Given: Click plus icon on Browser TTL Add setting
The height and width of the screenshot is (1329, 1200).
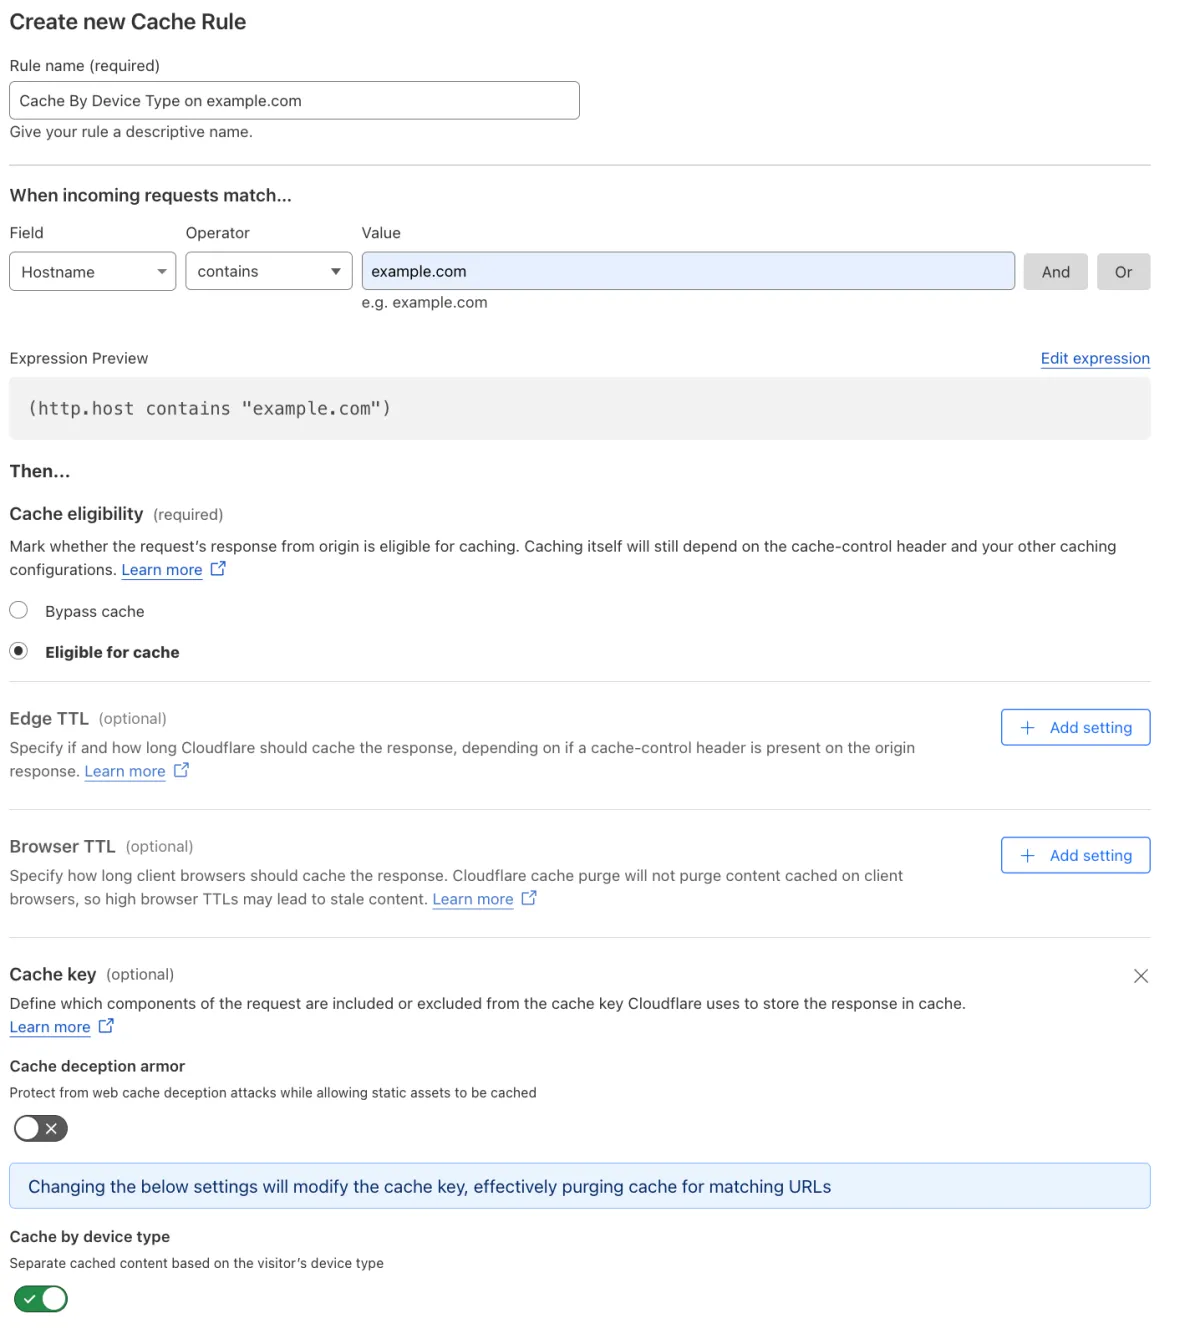Looking at the screenshot, I should (x=1027, y=856).
